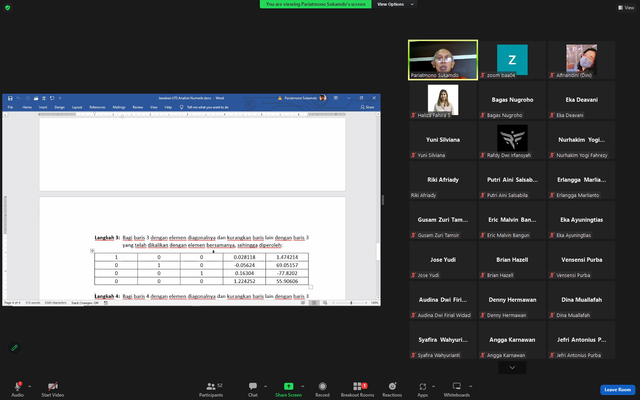Click the Redo icon in Word's title bar

[28, 98]
